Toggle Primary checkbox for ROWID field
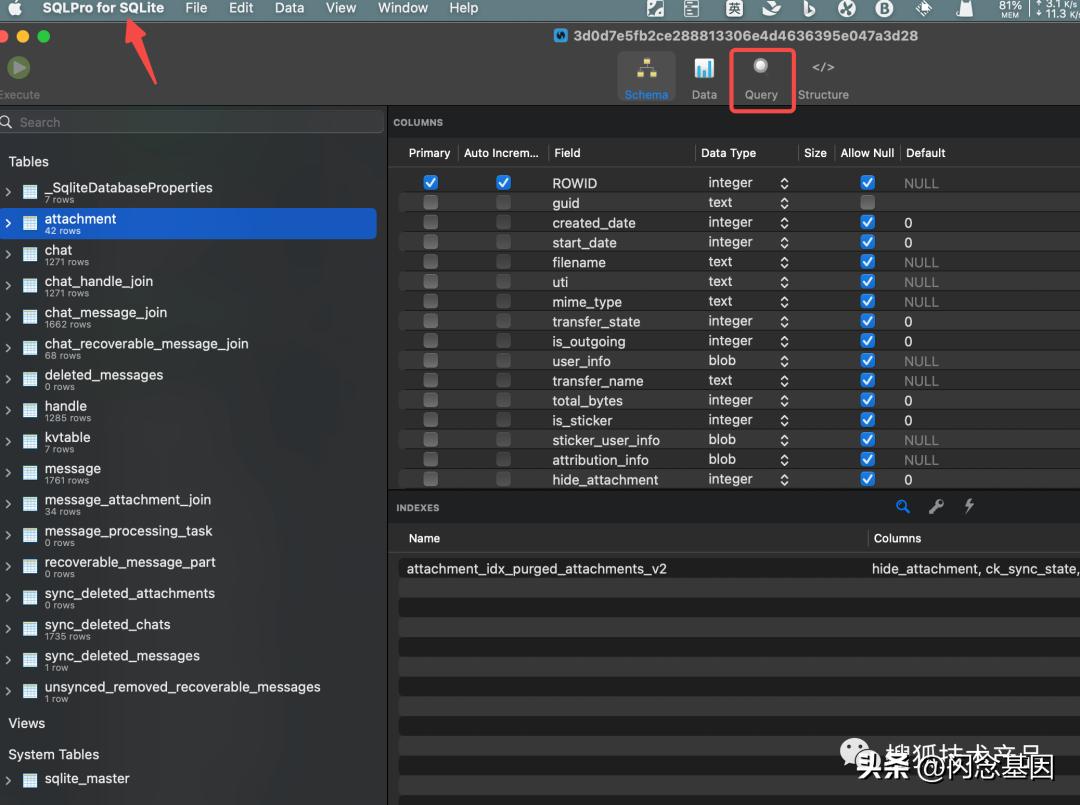Image resolution: width=1080 pixels, height=805 pixels. [430, 183]
